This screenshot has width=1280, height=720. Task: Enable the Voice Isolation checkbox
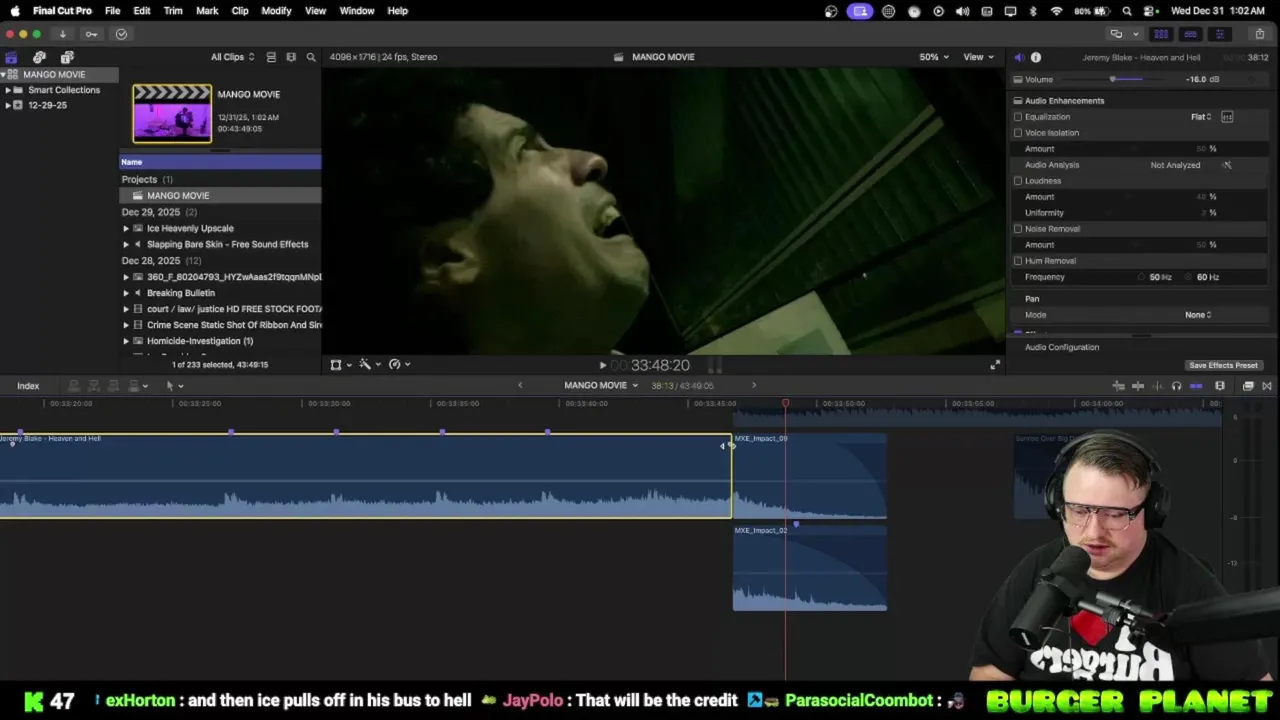[1018, 133]
